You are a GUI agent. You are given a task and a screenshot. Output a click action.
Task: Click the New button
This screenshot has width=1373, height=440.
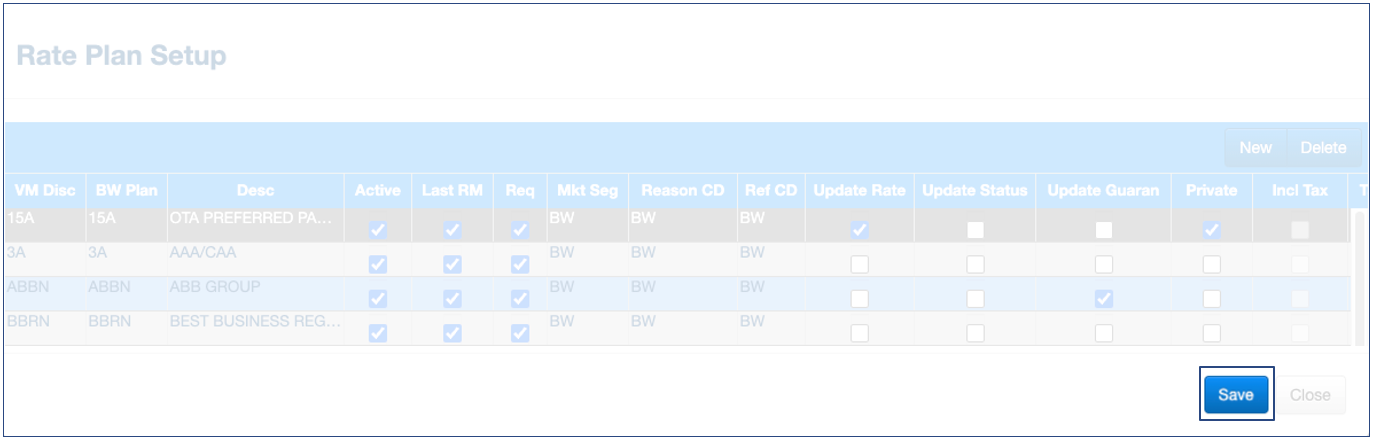[1255, 148]
